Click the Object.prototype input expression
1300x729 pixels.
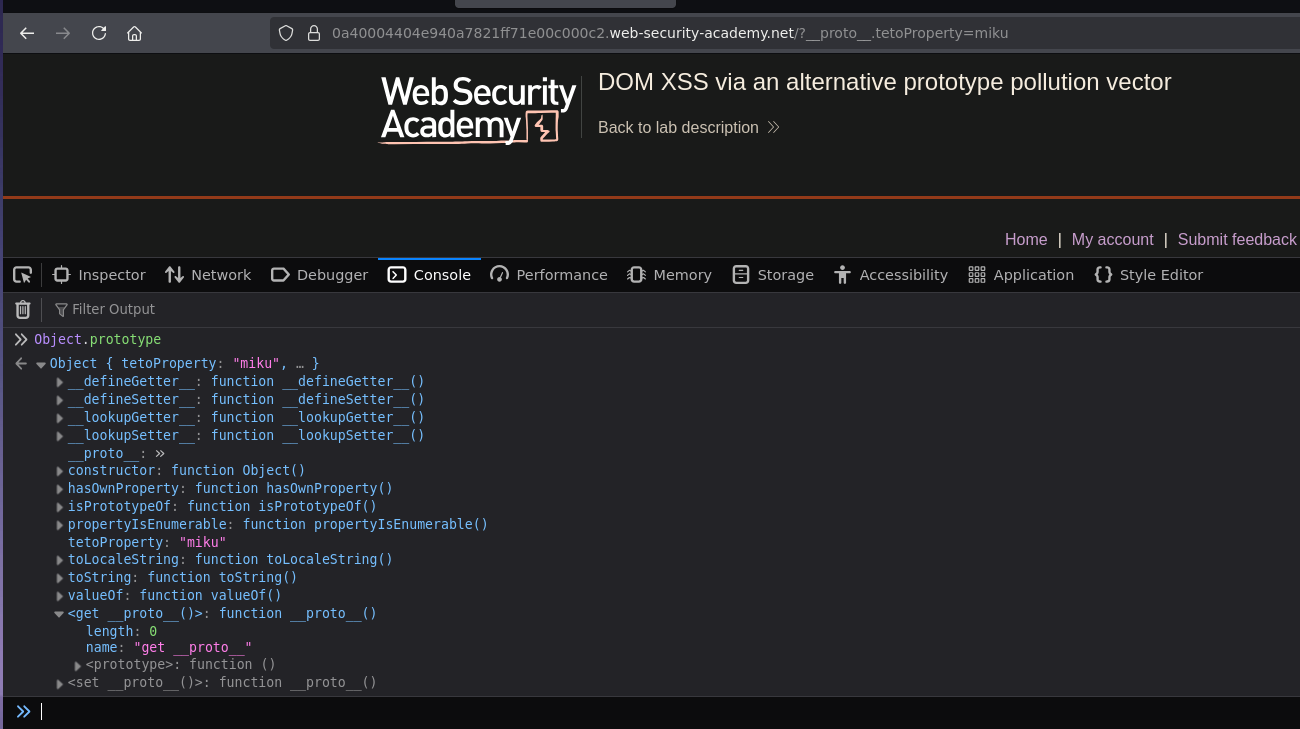(x=97, y=340)
